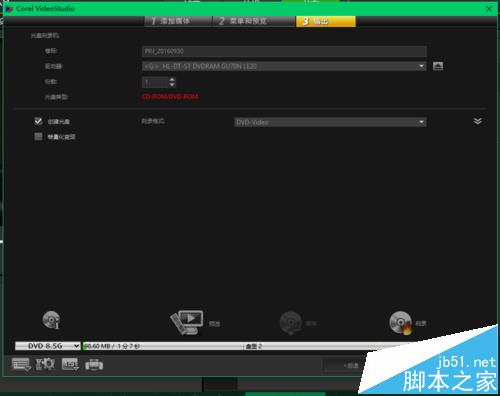Image resolution: width=500 pixels, height=396 pixels.
Task: Close the Corel VideoStudio dialog
Action: pyautogui.click(x=489, y=9)
